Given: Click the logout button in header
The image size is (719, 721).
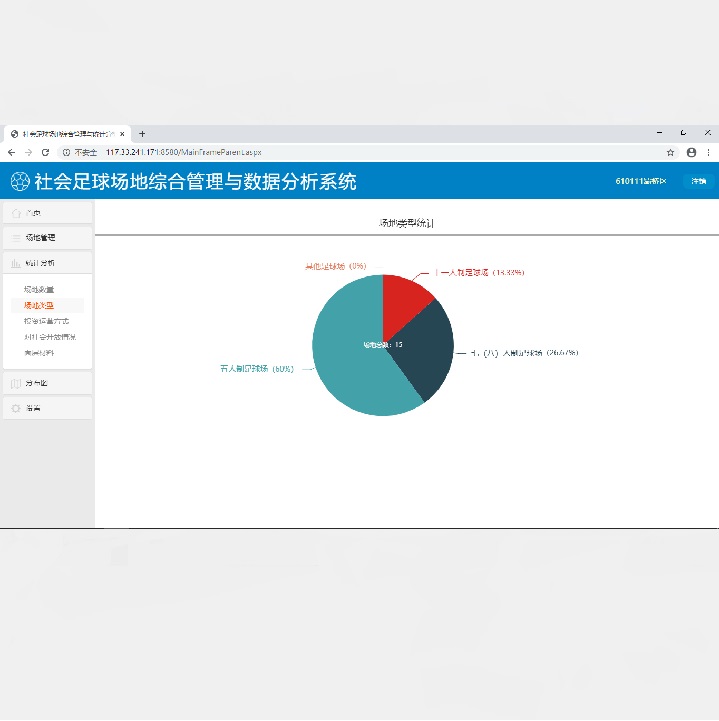Looking at the screenshot, I should click(x=698, y=181).
